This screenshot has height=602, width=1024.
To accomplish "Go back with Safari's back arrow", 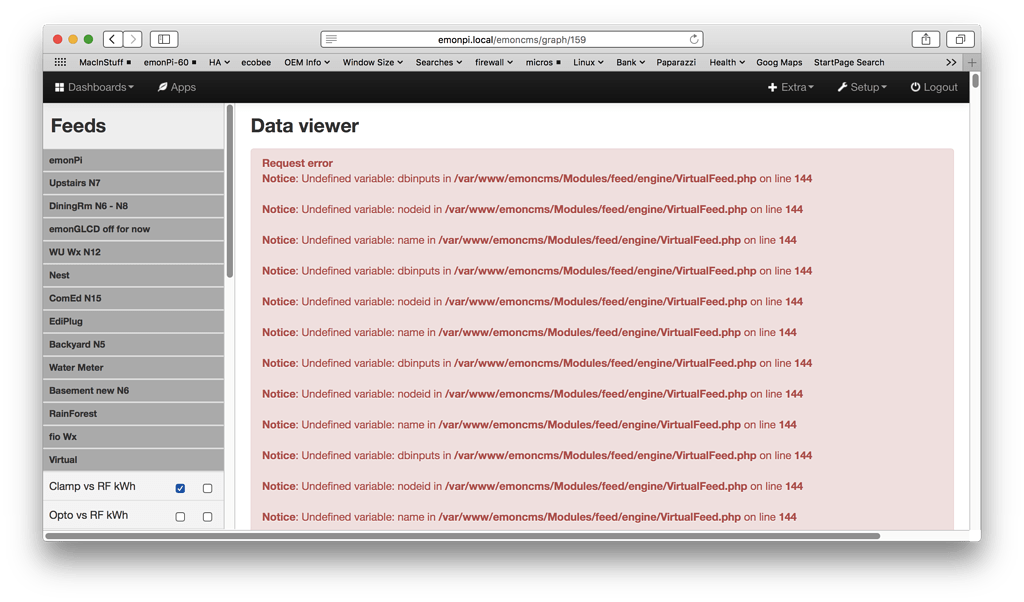I will 112,39.
